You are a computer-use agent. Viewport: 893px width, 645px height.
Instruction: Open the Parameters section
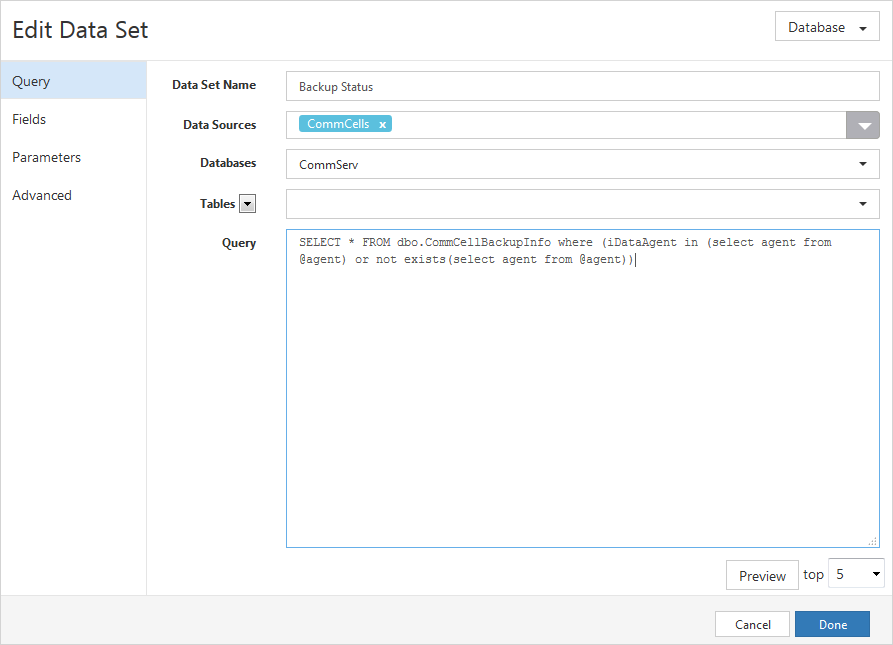click(45, 157)
